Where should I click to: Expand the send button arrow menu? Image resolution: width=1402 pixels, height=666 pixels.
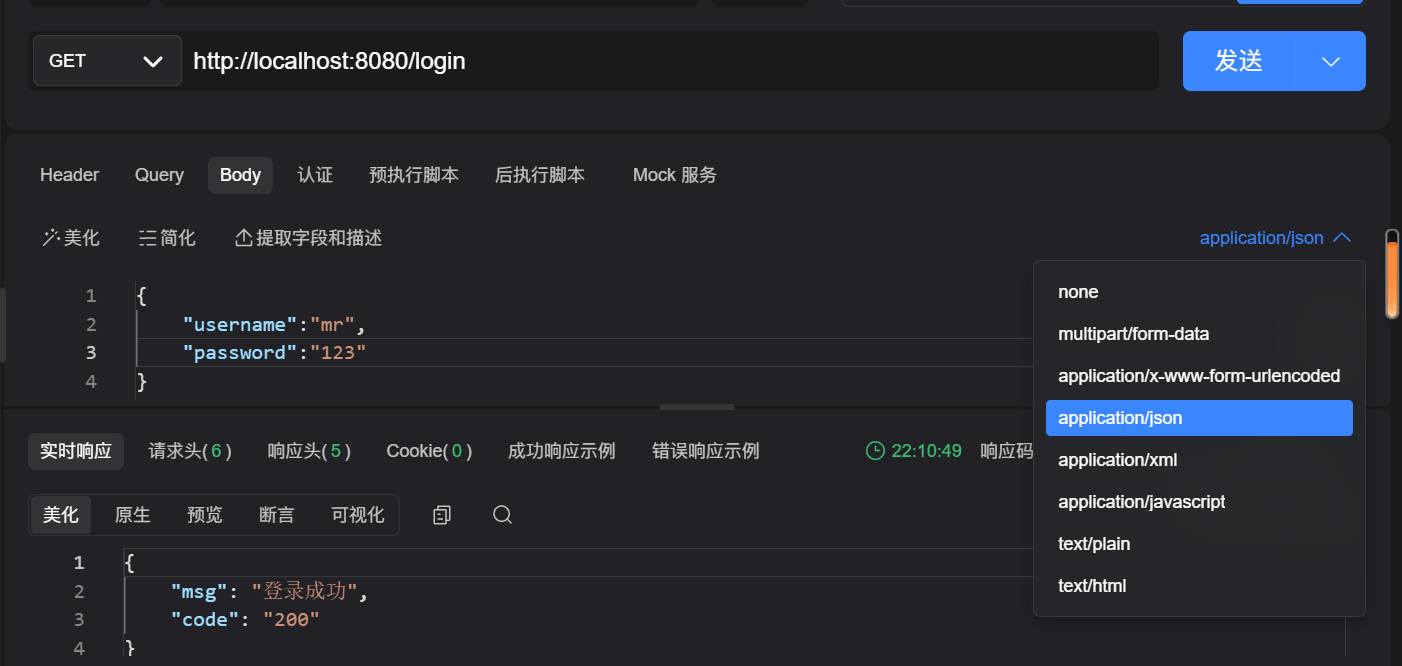(1331, 61)
